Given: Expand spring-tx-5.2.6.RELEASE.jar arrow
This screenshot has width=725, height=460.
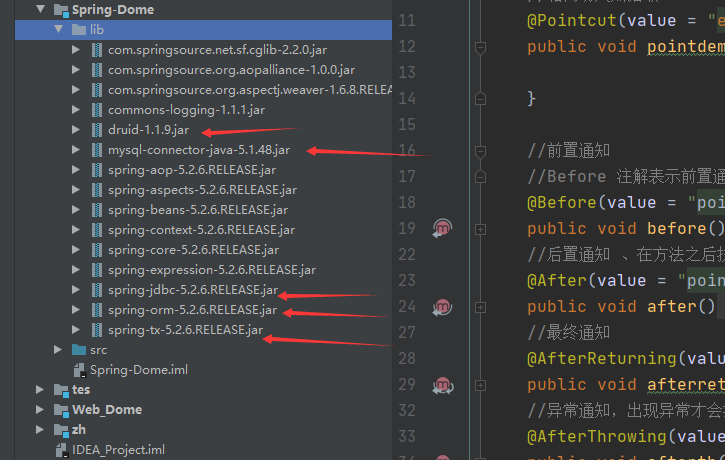Looking at the screenshot, I should point(76,330).
